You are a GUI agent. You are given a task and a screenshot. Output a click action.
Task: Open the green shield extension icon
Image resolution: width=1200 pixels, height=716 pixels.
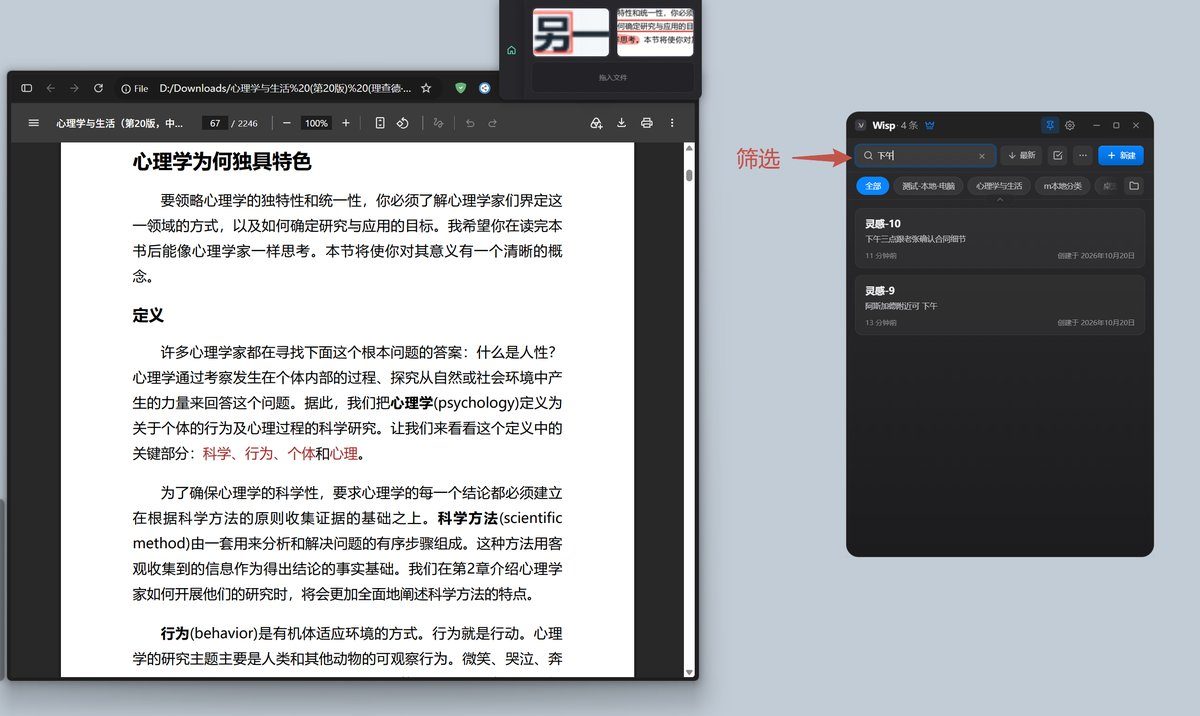click(461, 88)
